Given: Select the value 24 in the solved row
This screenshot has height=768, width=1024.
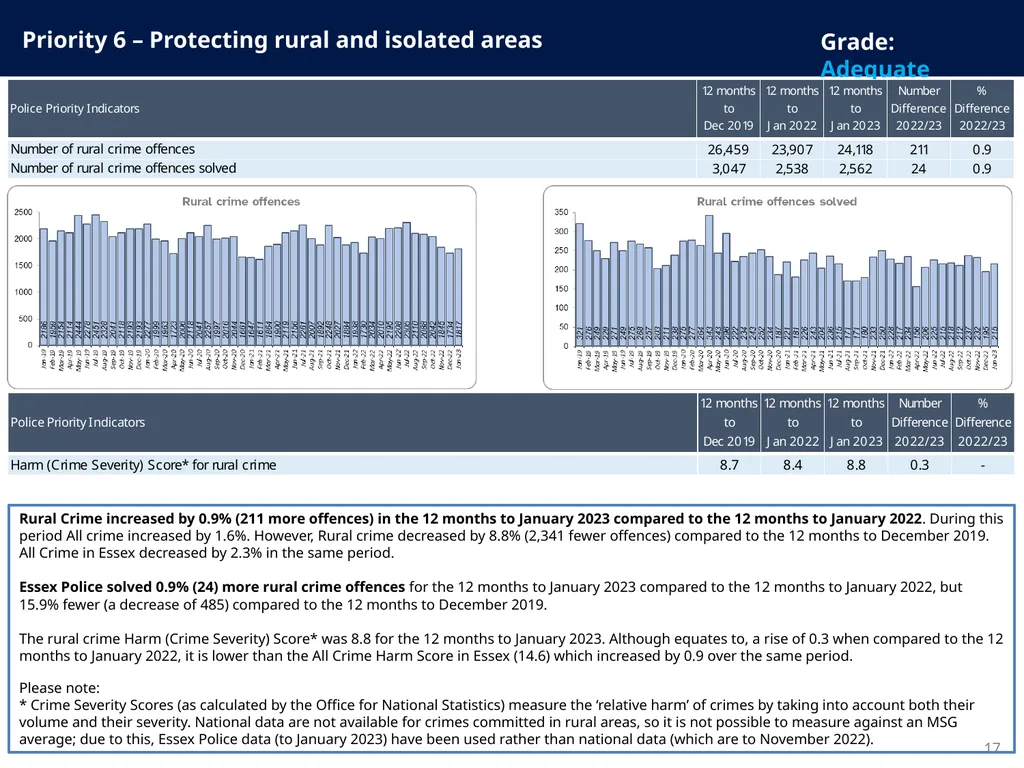Looking at the screenshot, I should [x=918, y=168].
